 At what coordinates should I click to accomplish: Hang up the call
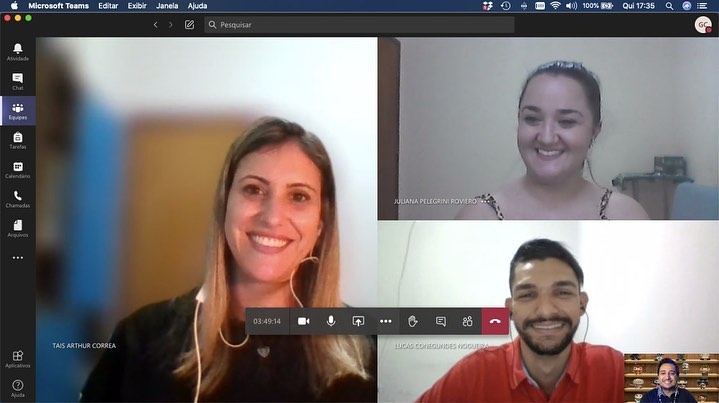495,321
